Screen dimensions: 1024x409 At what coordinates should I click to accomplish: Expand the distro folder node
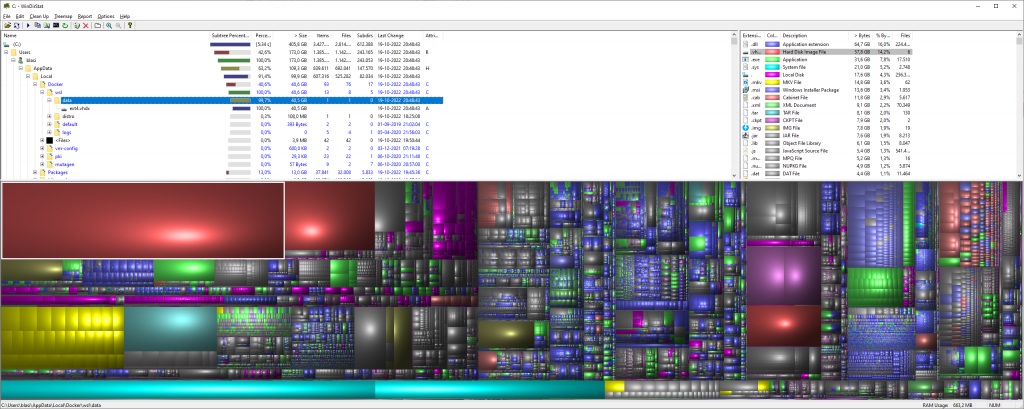pos(50,116)
